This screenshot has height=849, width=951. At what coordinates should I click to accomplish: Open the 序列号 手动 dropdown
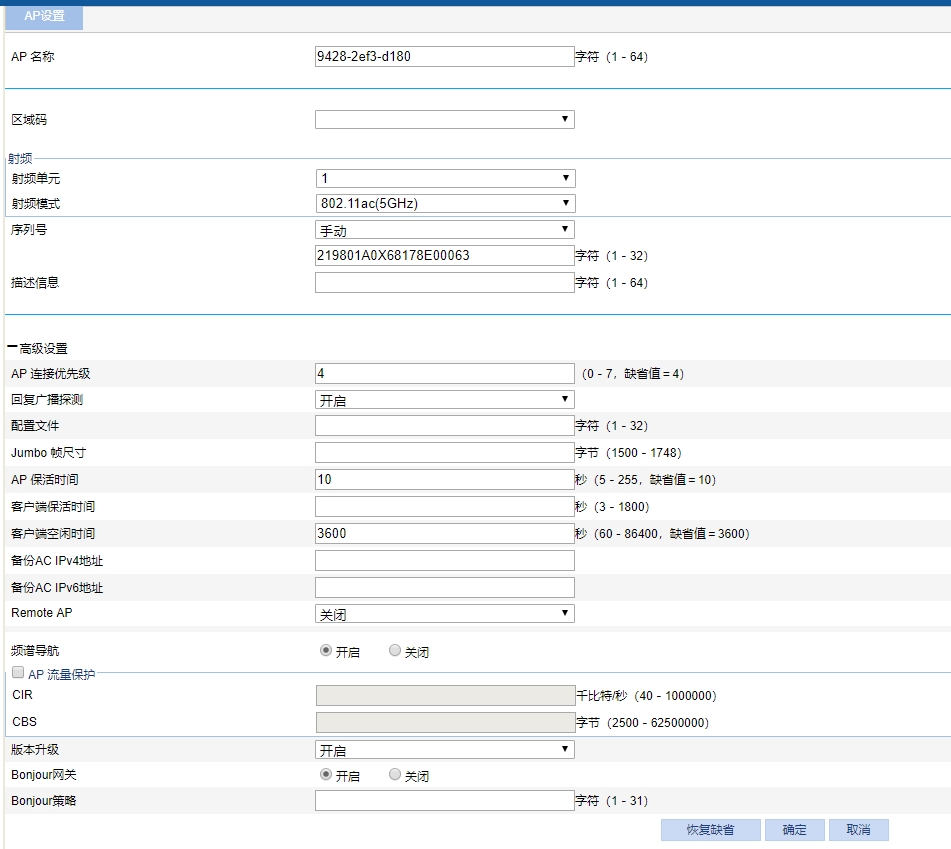point(444,230)
